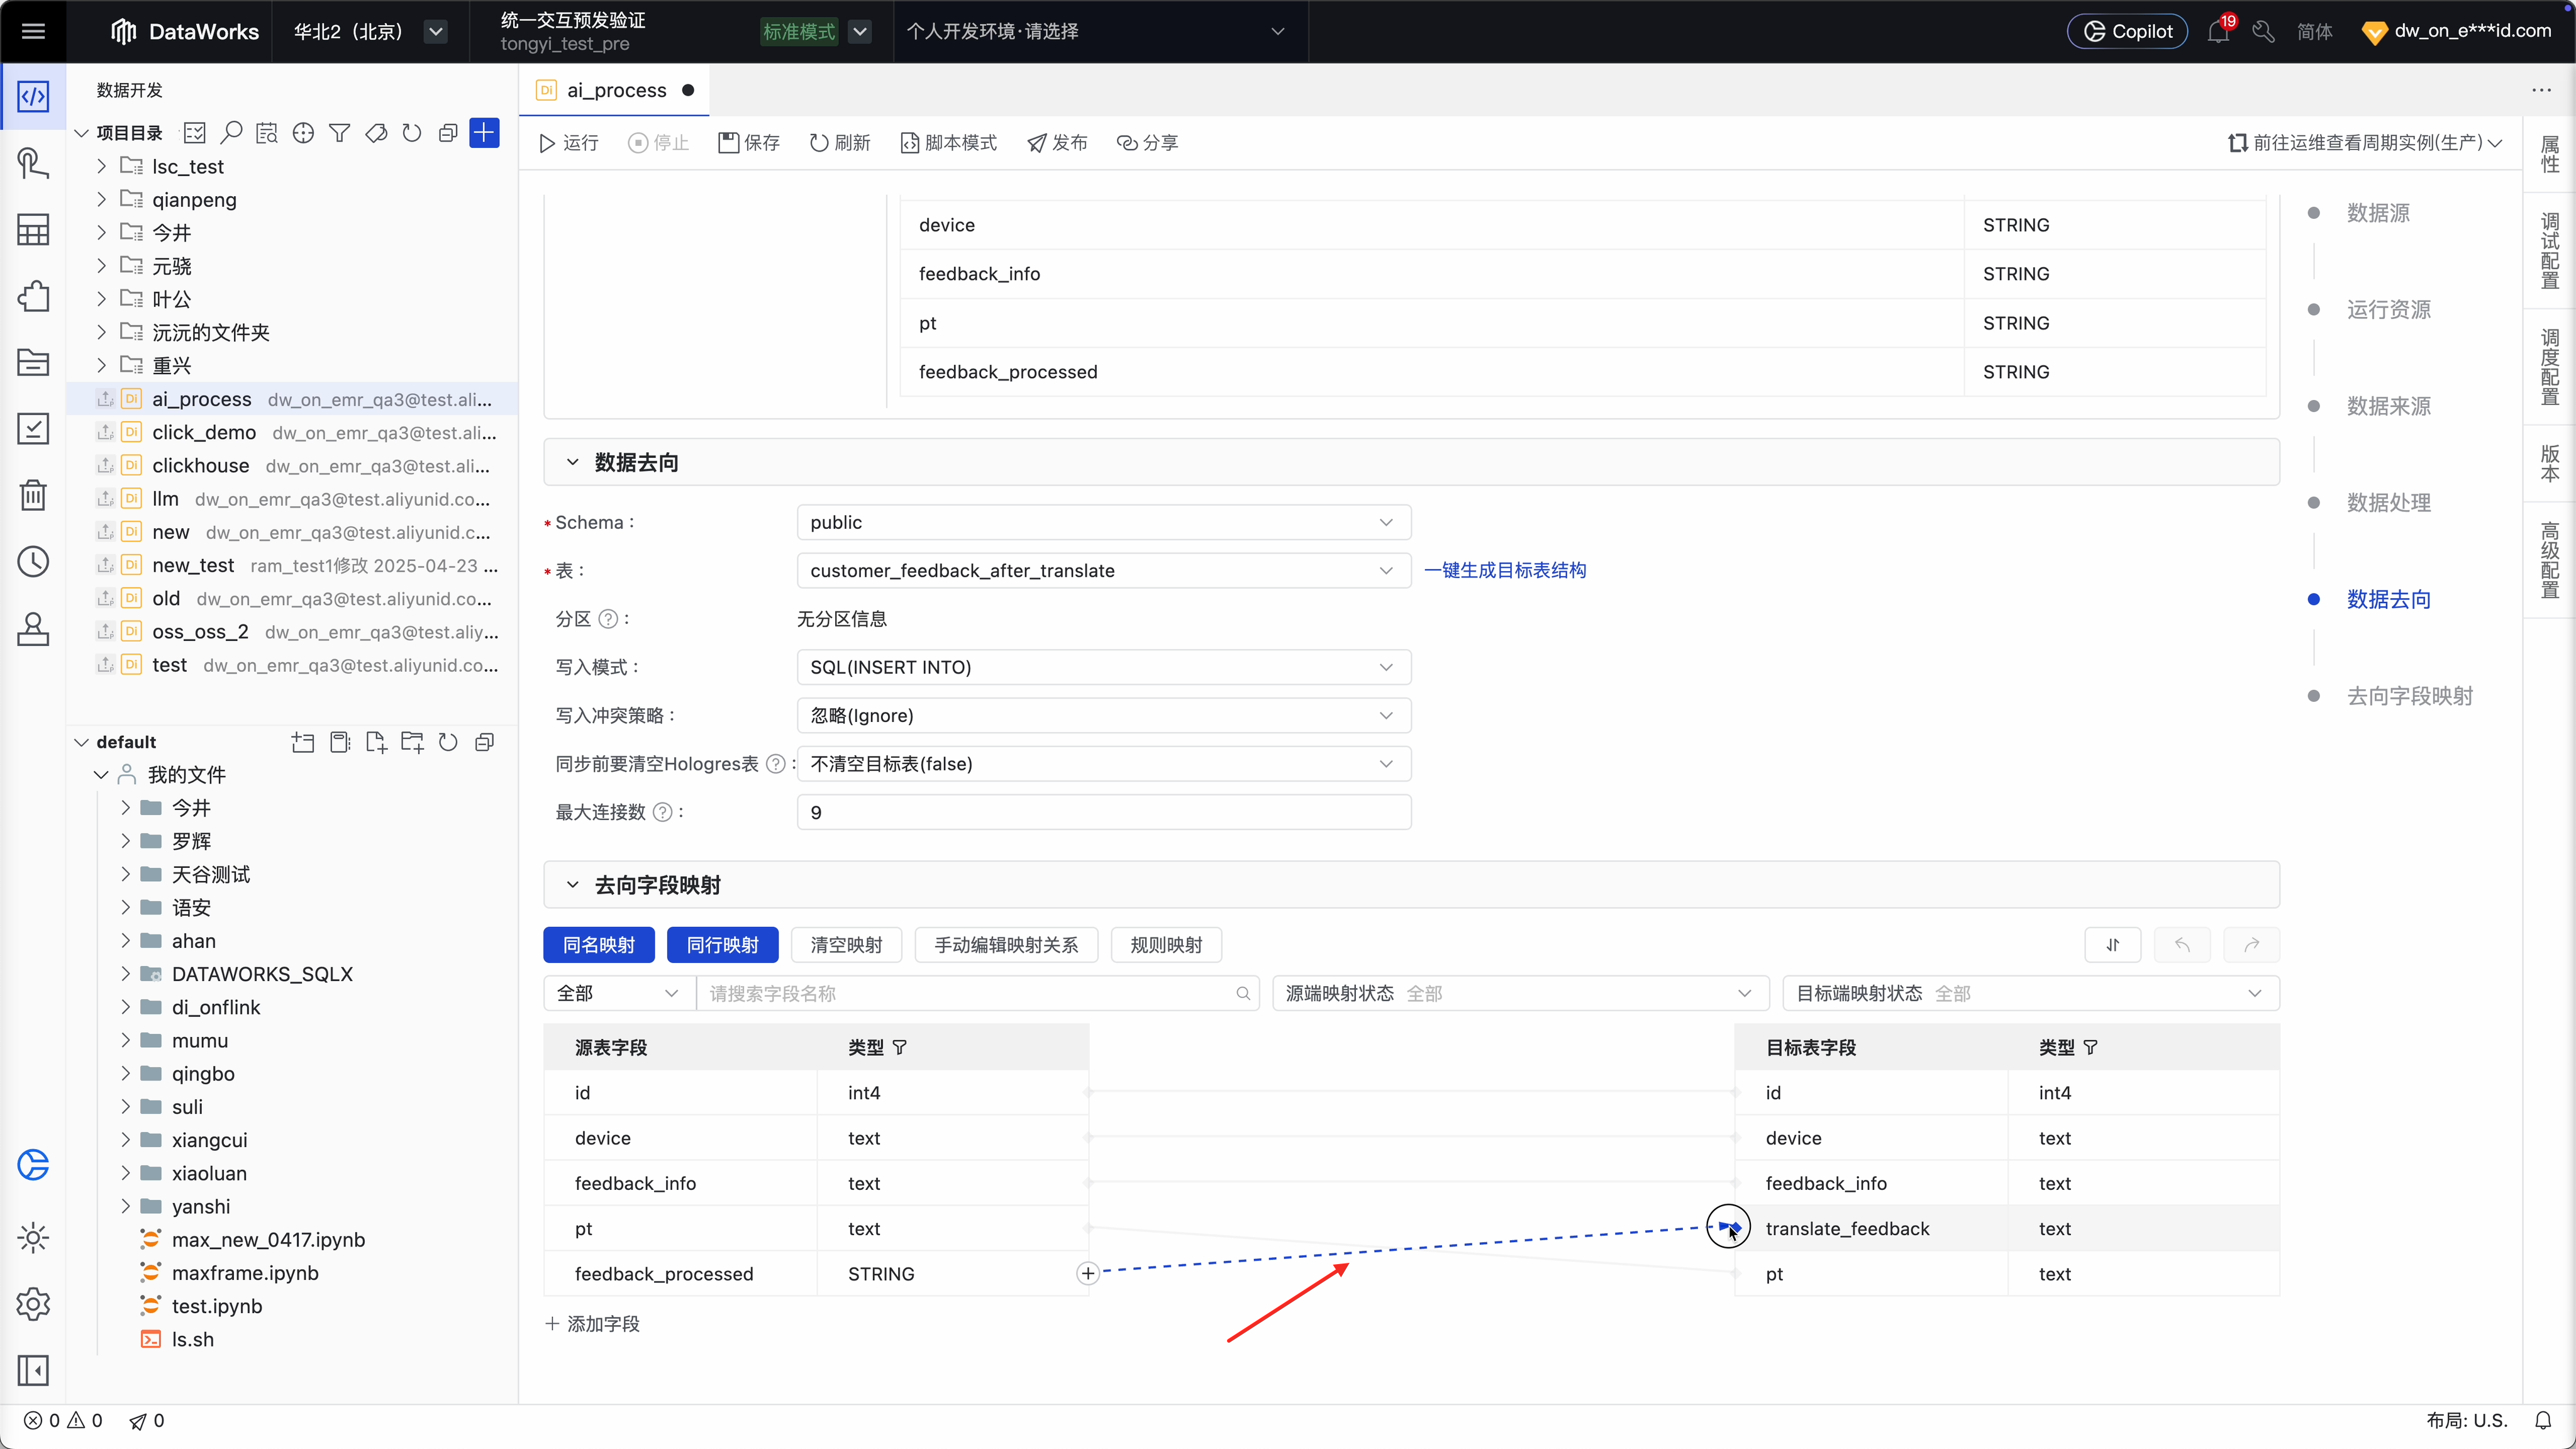Open the notifications bell with badge

(2218, 32)
